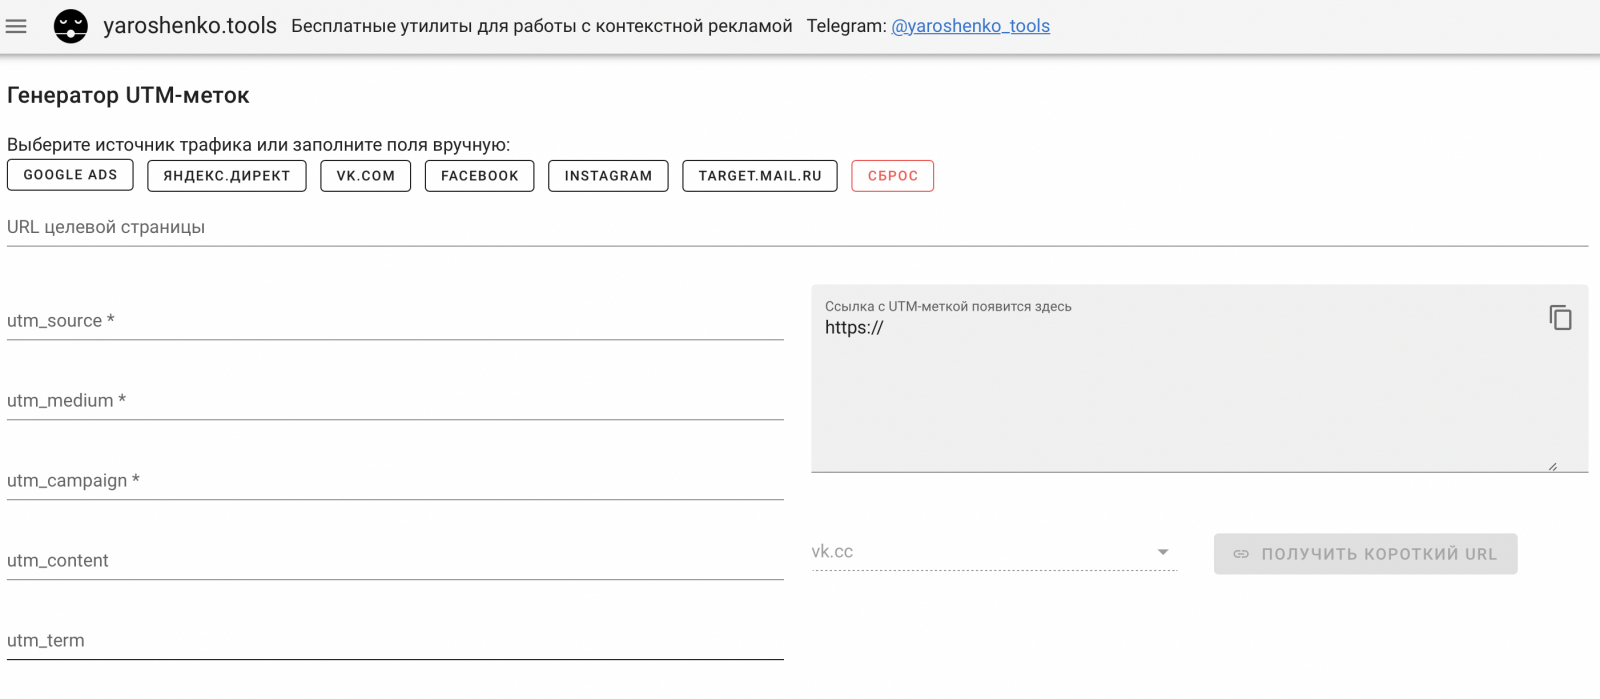The height and width of the screenshot is (699, 1600).
Task: Select the Google Ads traffic source
Action: [70, 175]
